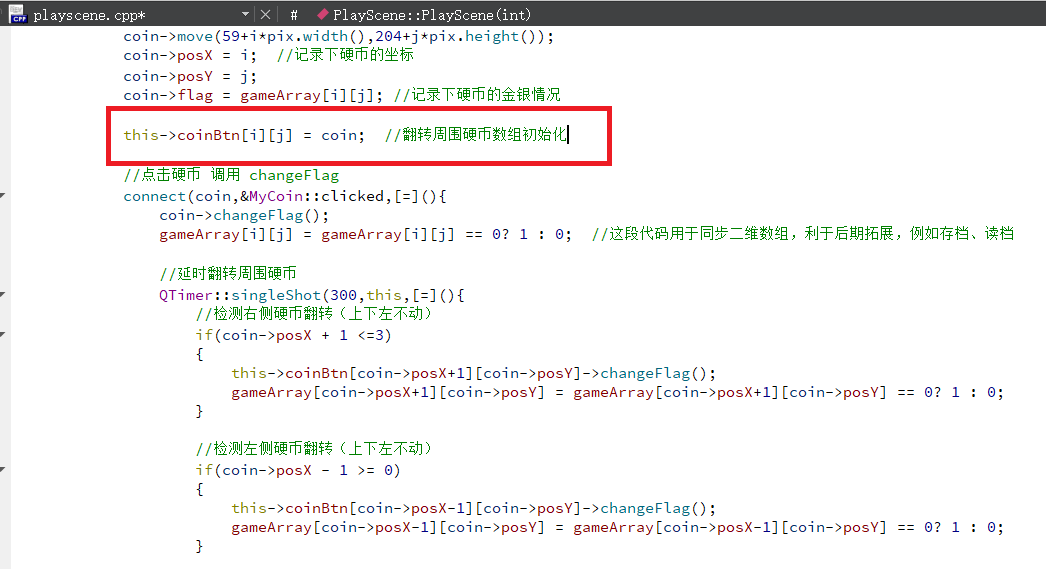
Task: Click the 'coin->changeFlag();' call
Action: tap(244, 215)
